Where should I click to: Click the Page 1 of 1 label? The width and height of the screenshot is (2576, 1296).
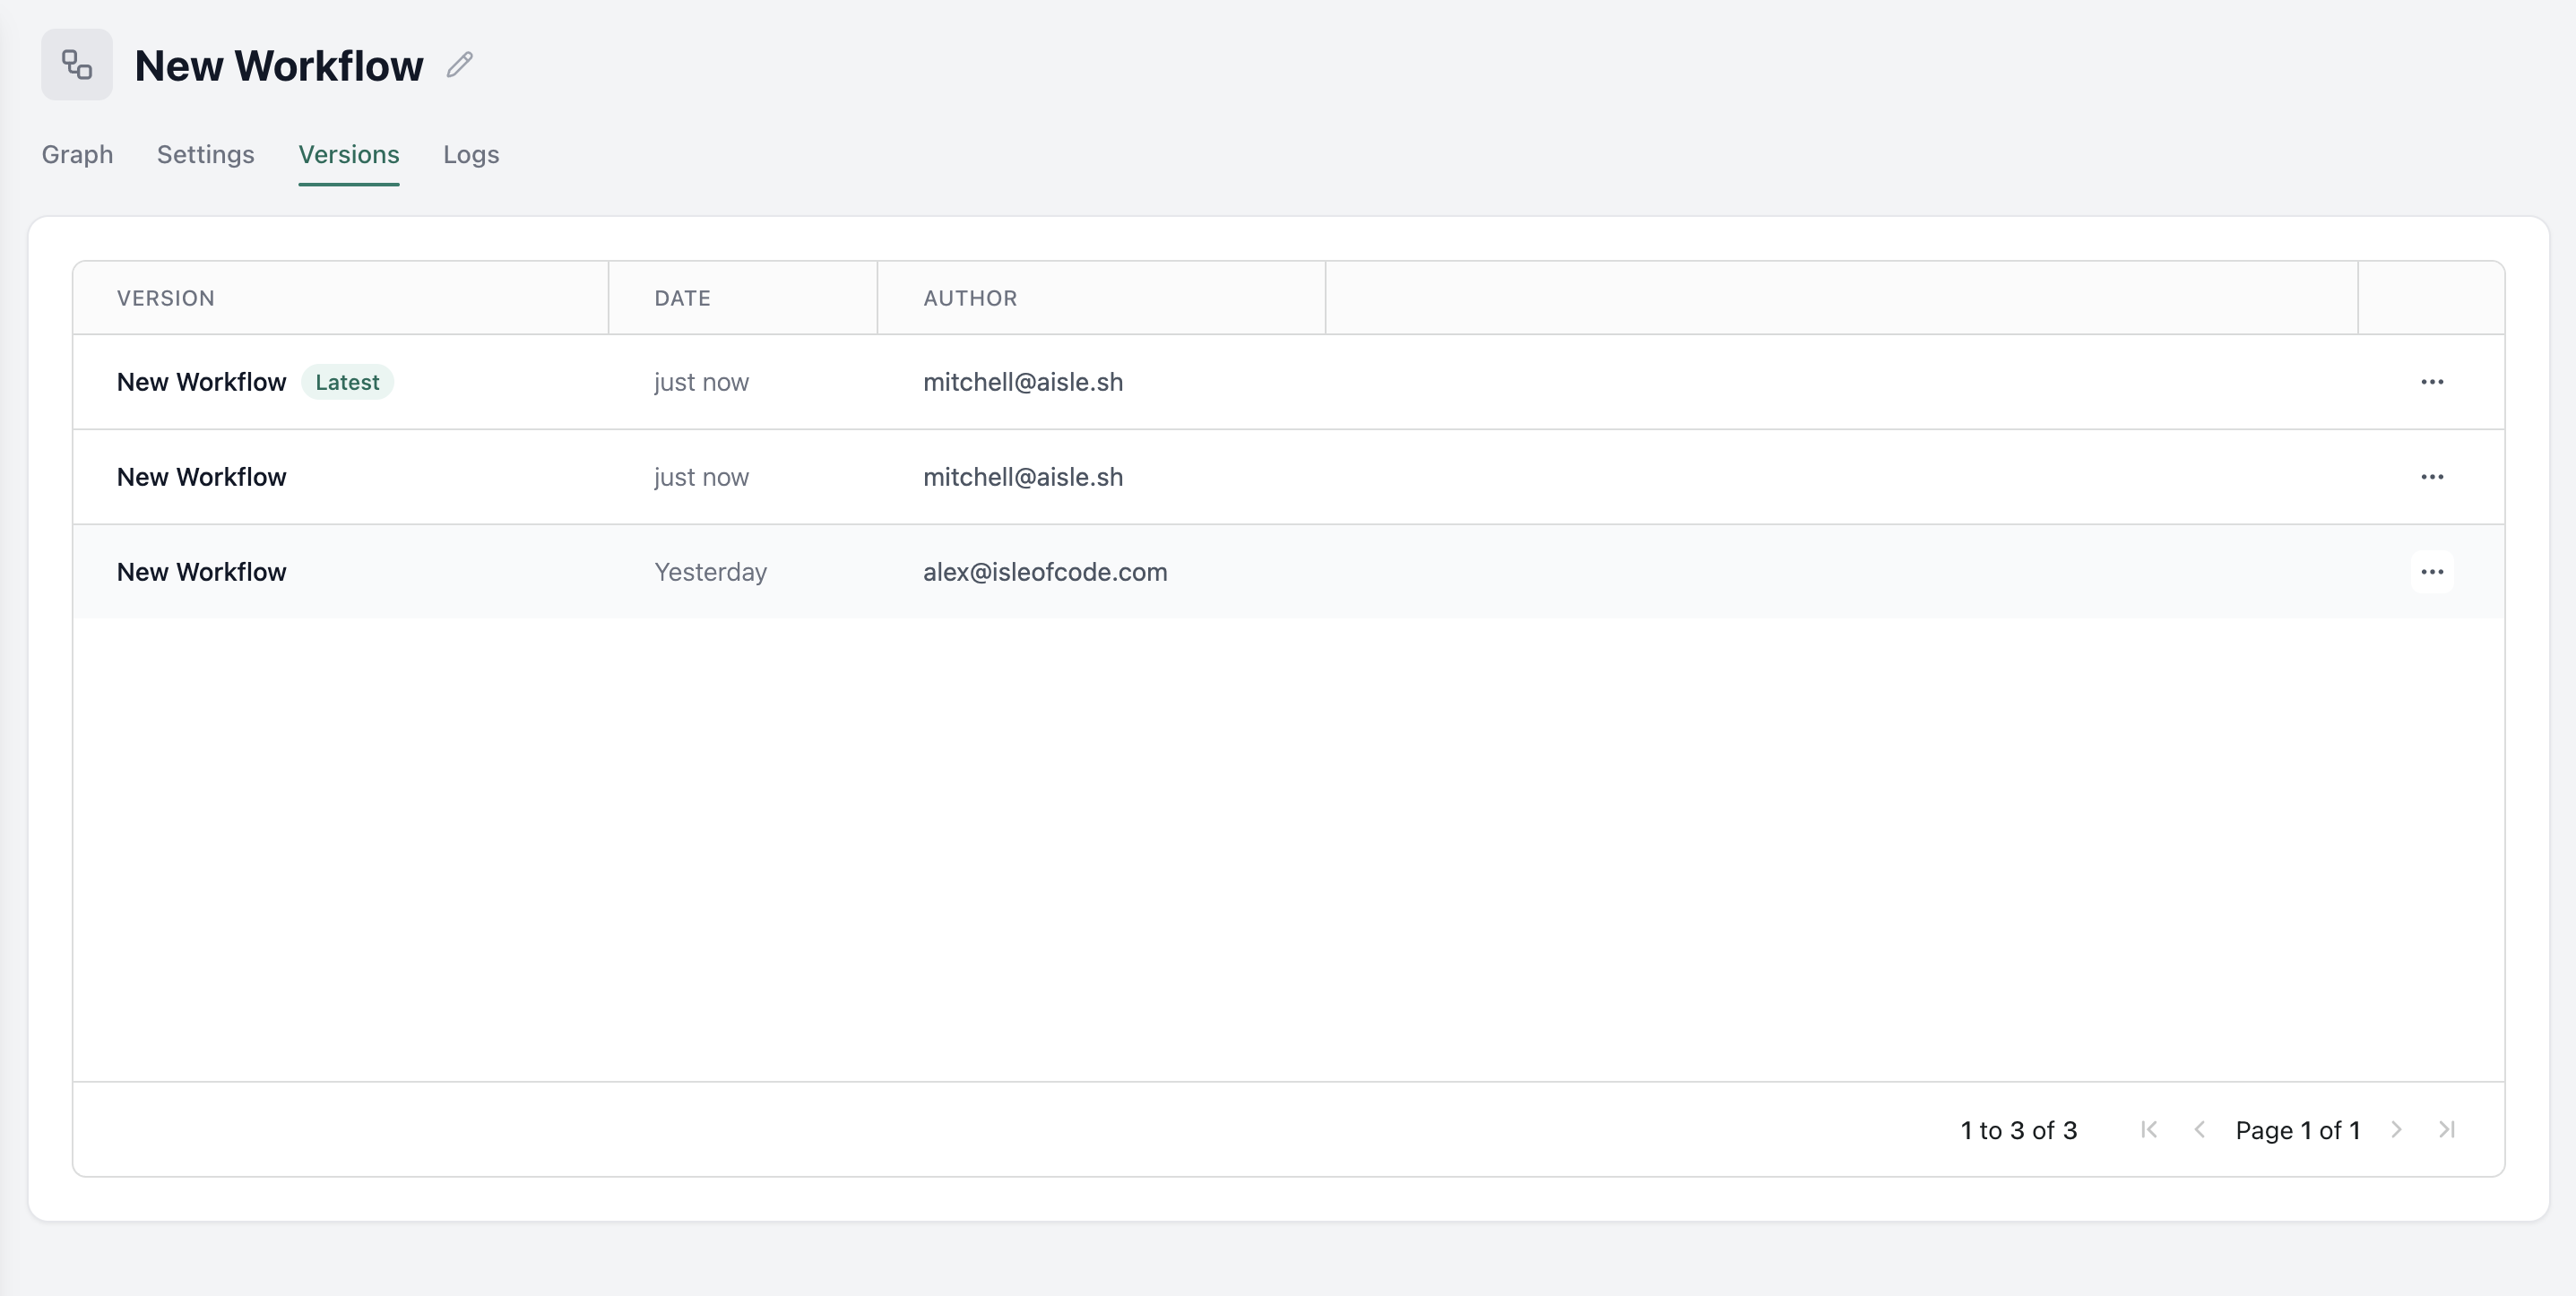pos(2297,1129)
